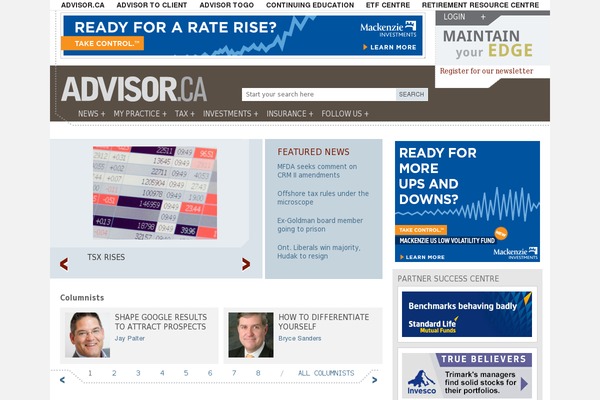Go to columnists page 5
The image size is (600, 400).
(186, 373)
